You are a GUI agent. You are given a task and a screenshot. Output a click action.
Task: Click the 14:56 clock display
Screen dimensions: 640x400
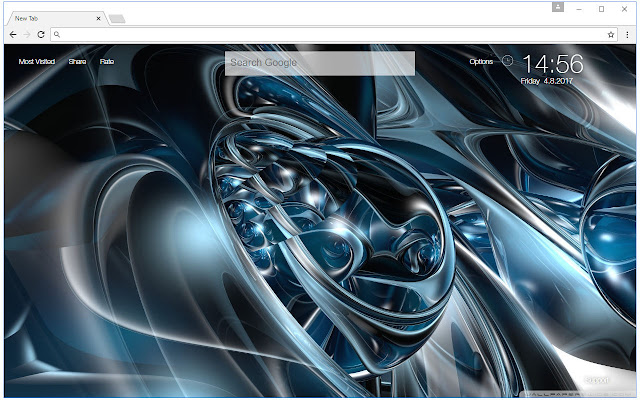pos(553,64)
